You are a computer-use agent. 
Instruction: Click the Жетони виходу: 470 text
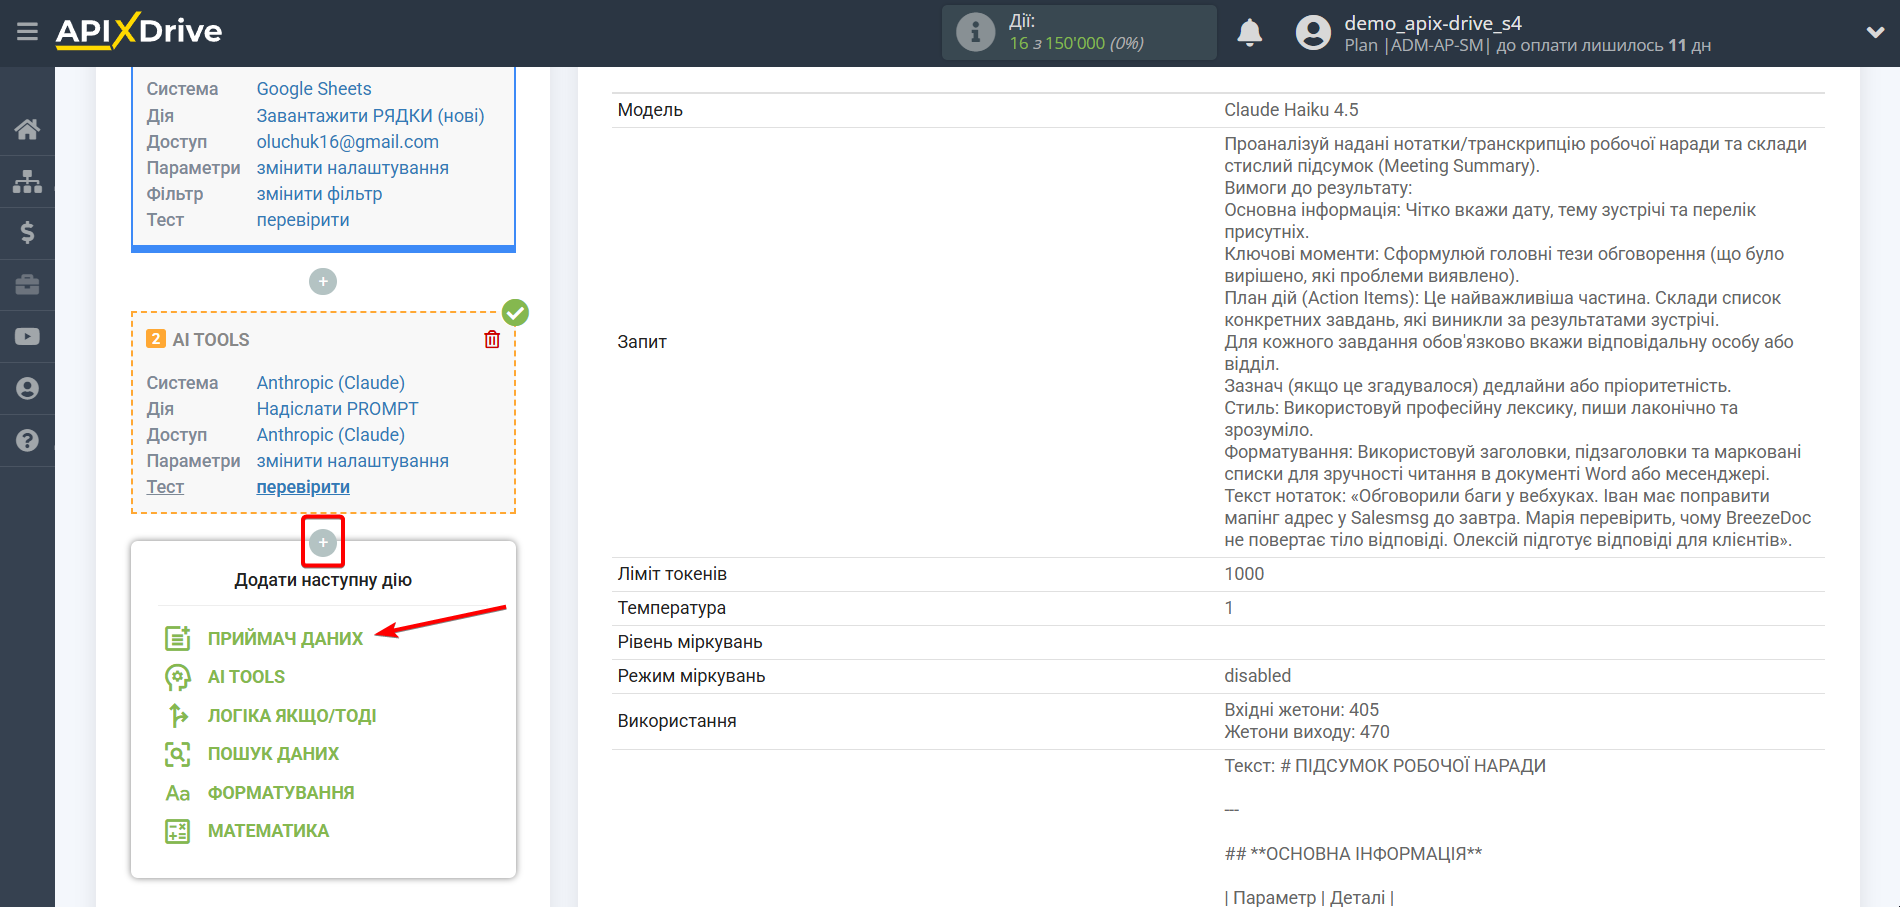coord(1307,732)
